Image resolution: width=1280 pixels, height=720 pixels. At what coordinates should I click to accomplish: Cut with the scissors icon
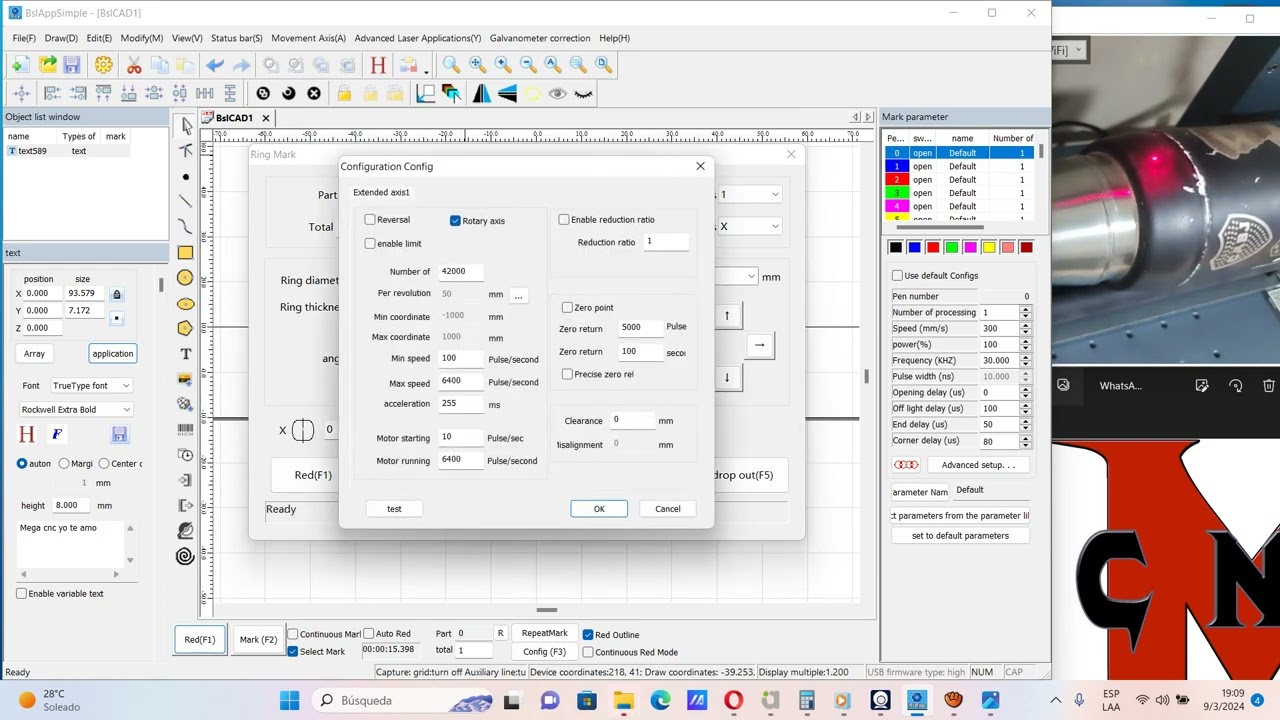(x=134, y=65)
